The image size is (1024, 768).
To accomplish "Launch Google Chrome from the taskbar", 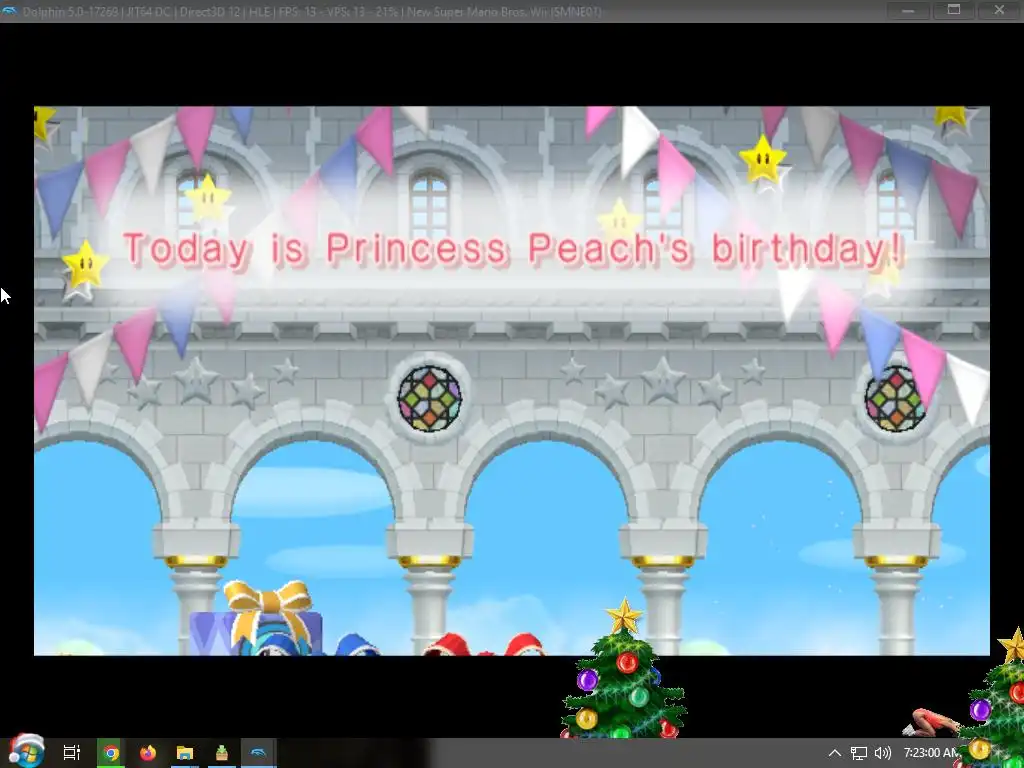I will click(x=111, y=753).
